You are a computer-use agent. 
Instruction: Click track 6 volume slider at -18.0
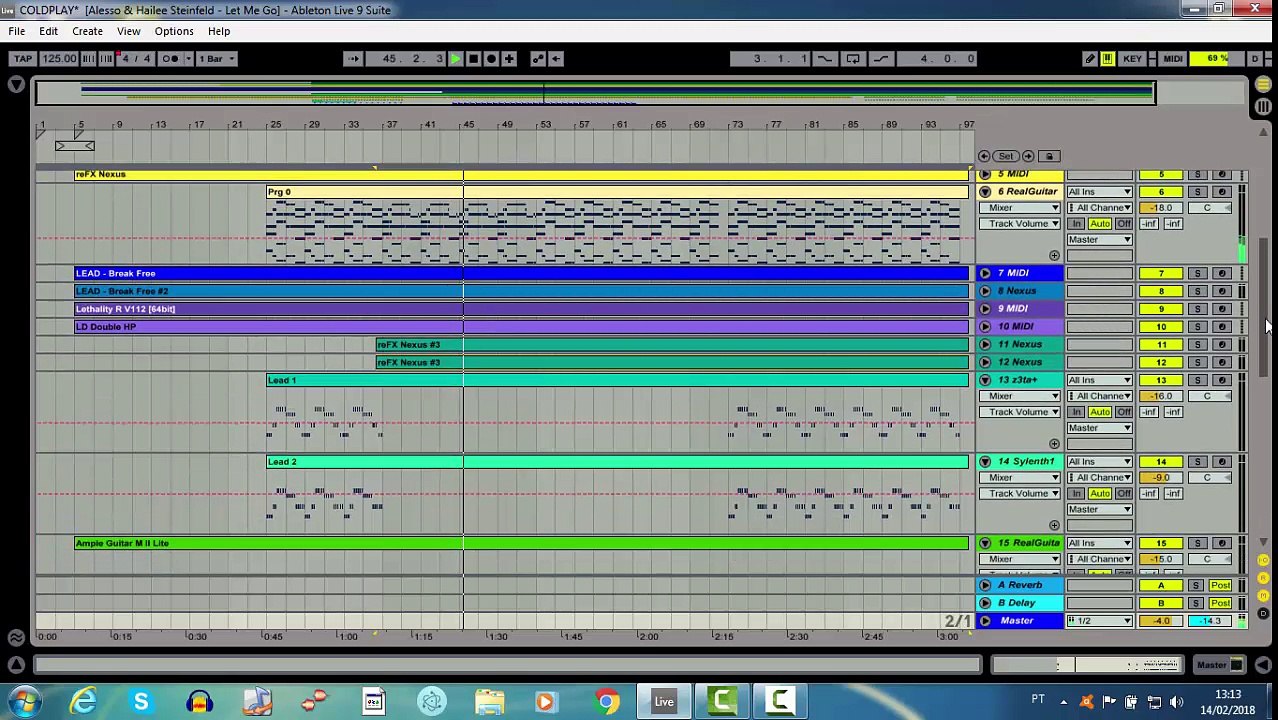tap(1161, 208)
